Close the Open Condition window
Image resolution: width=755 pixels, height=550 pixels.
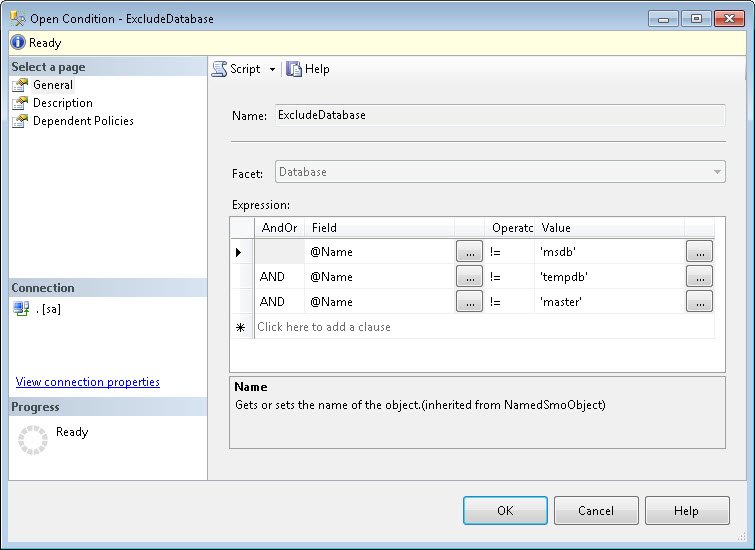click(729, 19)
